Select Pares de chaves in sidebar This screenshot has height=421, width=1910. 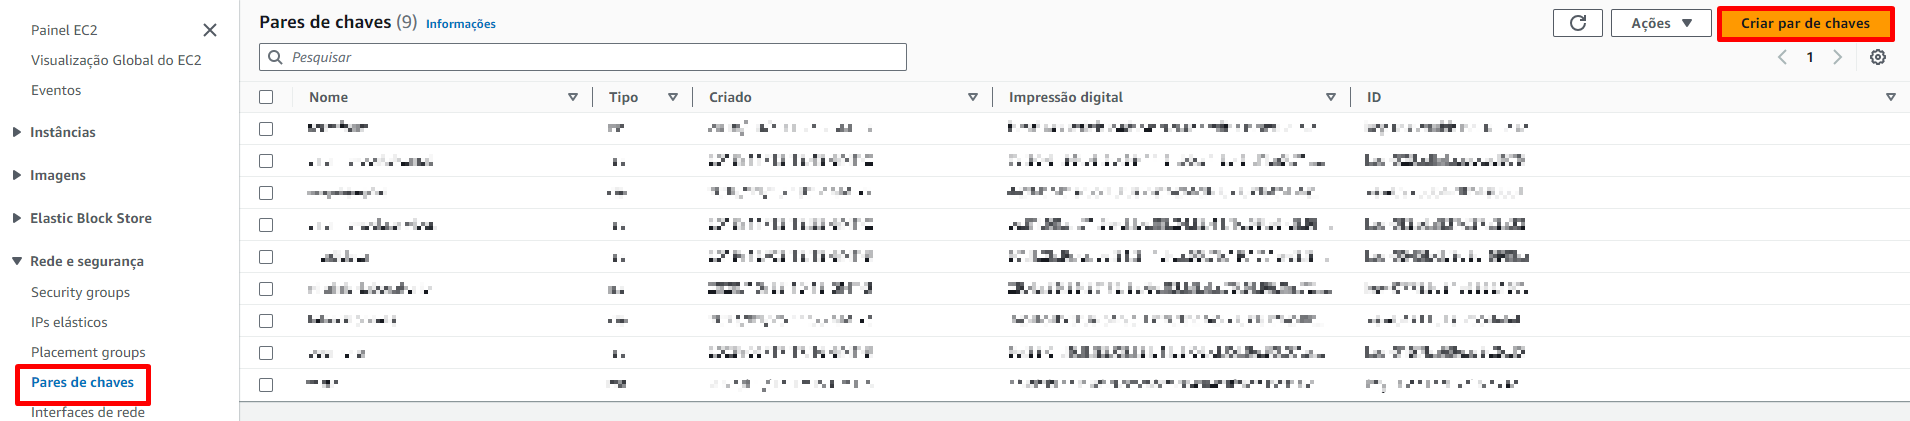coord(82,382)
